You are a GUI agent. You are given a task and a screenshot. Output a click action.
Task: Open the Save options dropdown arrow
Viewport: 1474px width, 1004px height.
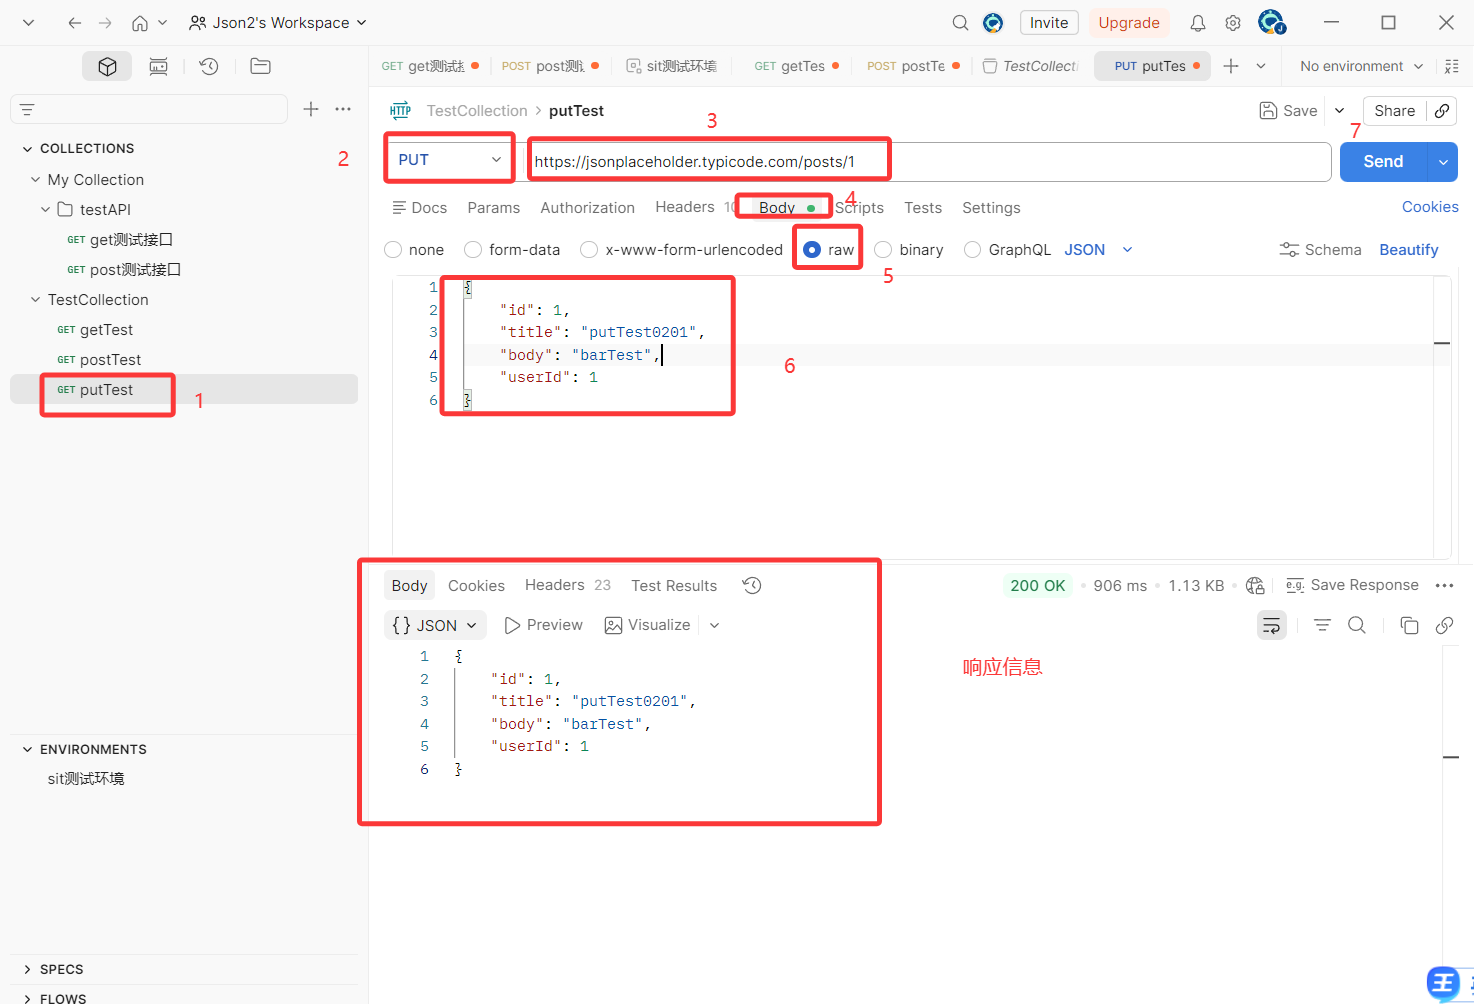click(1339, 111)
